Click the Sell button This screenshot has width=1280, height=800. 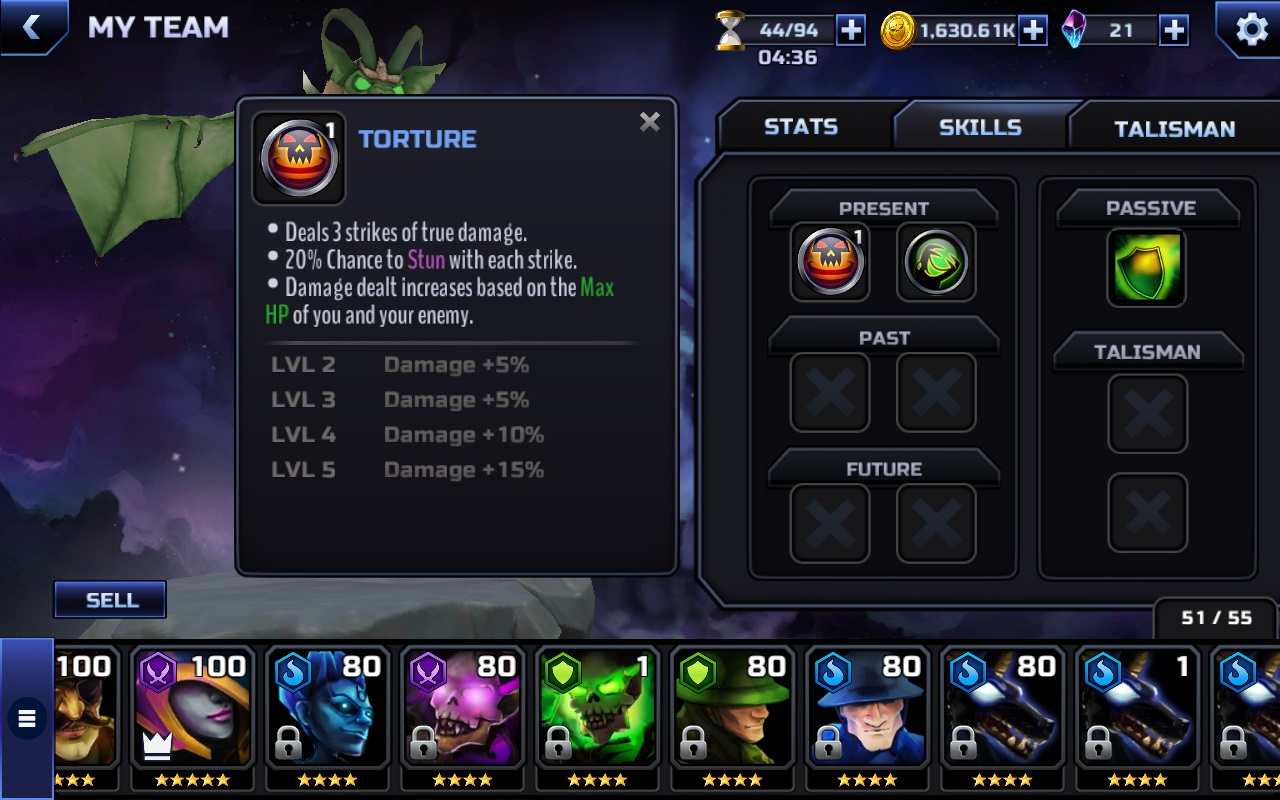pos(110,600)
